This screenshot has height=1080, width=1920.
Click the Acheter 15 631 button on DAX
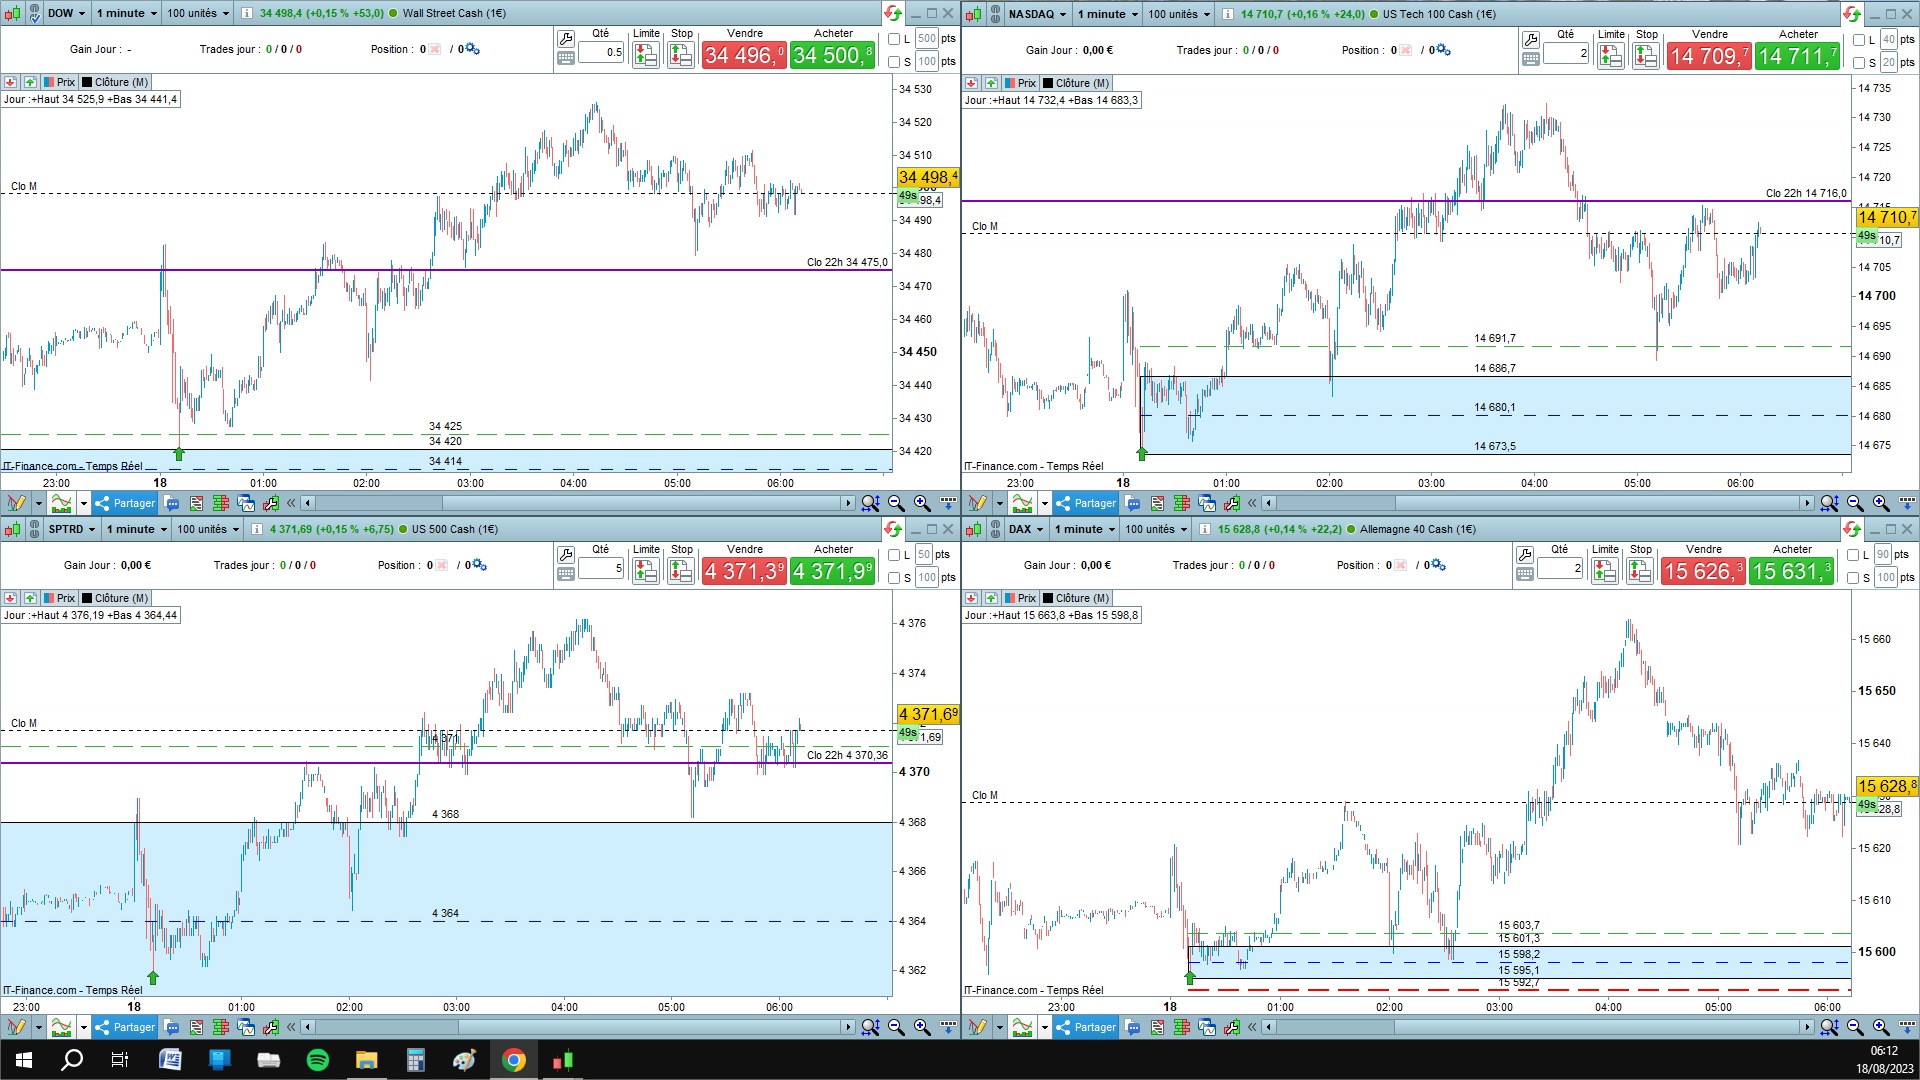(x=1791, y=571)
